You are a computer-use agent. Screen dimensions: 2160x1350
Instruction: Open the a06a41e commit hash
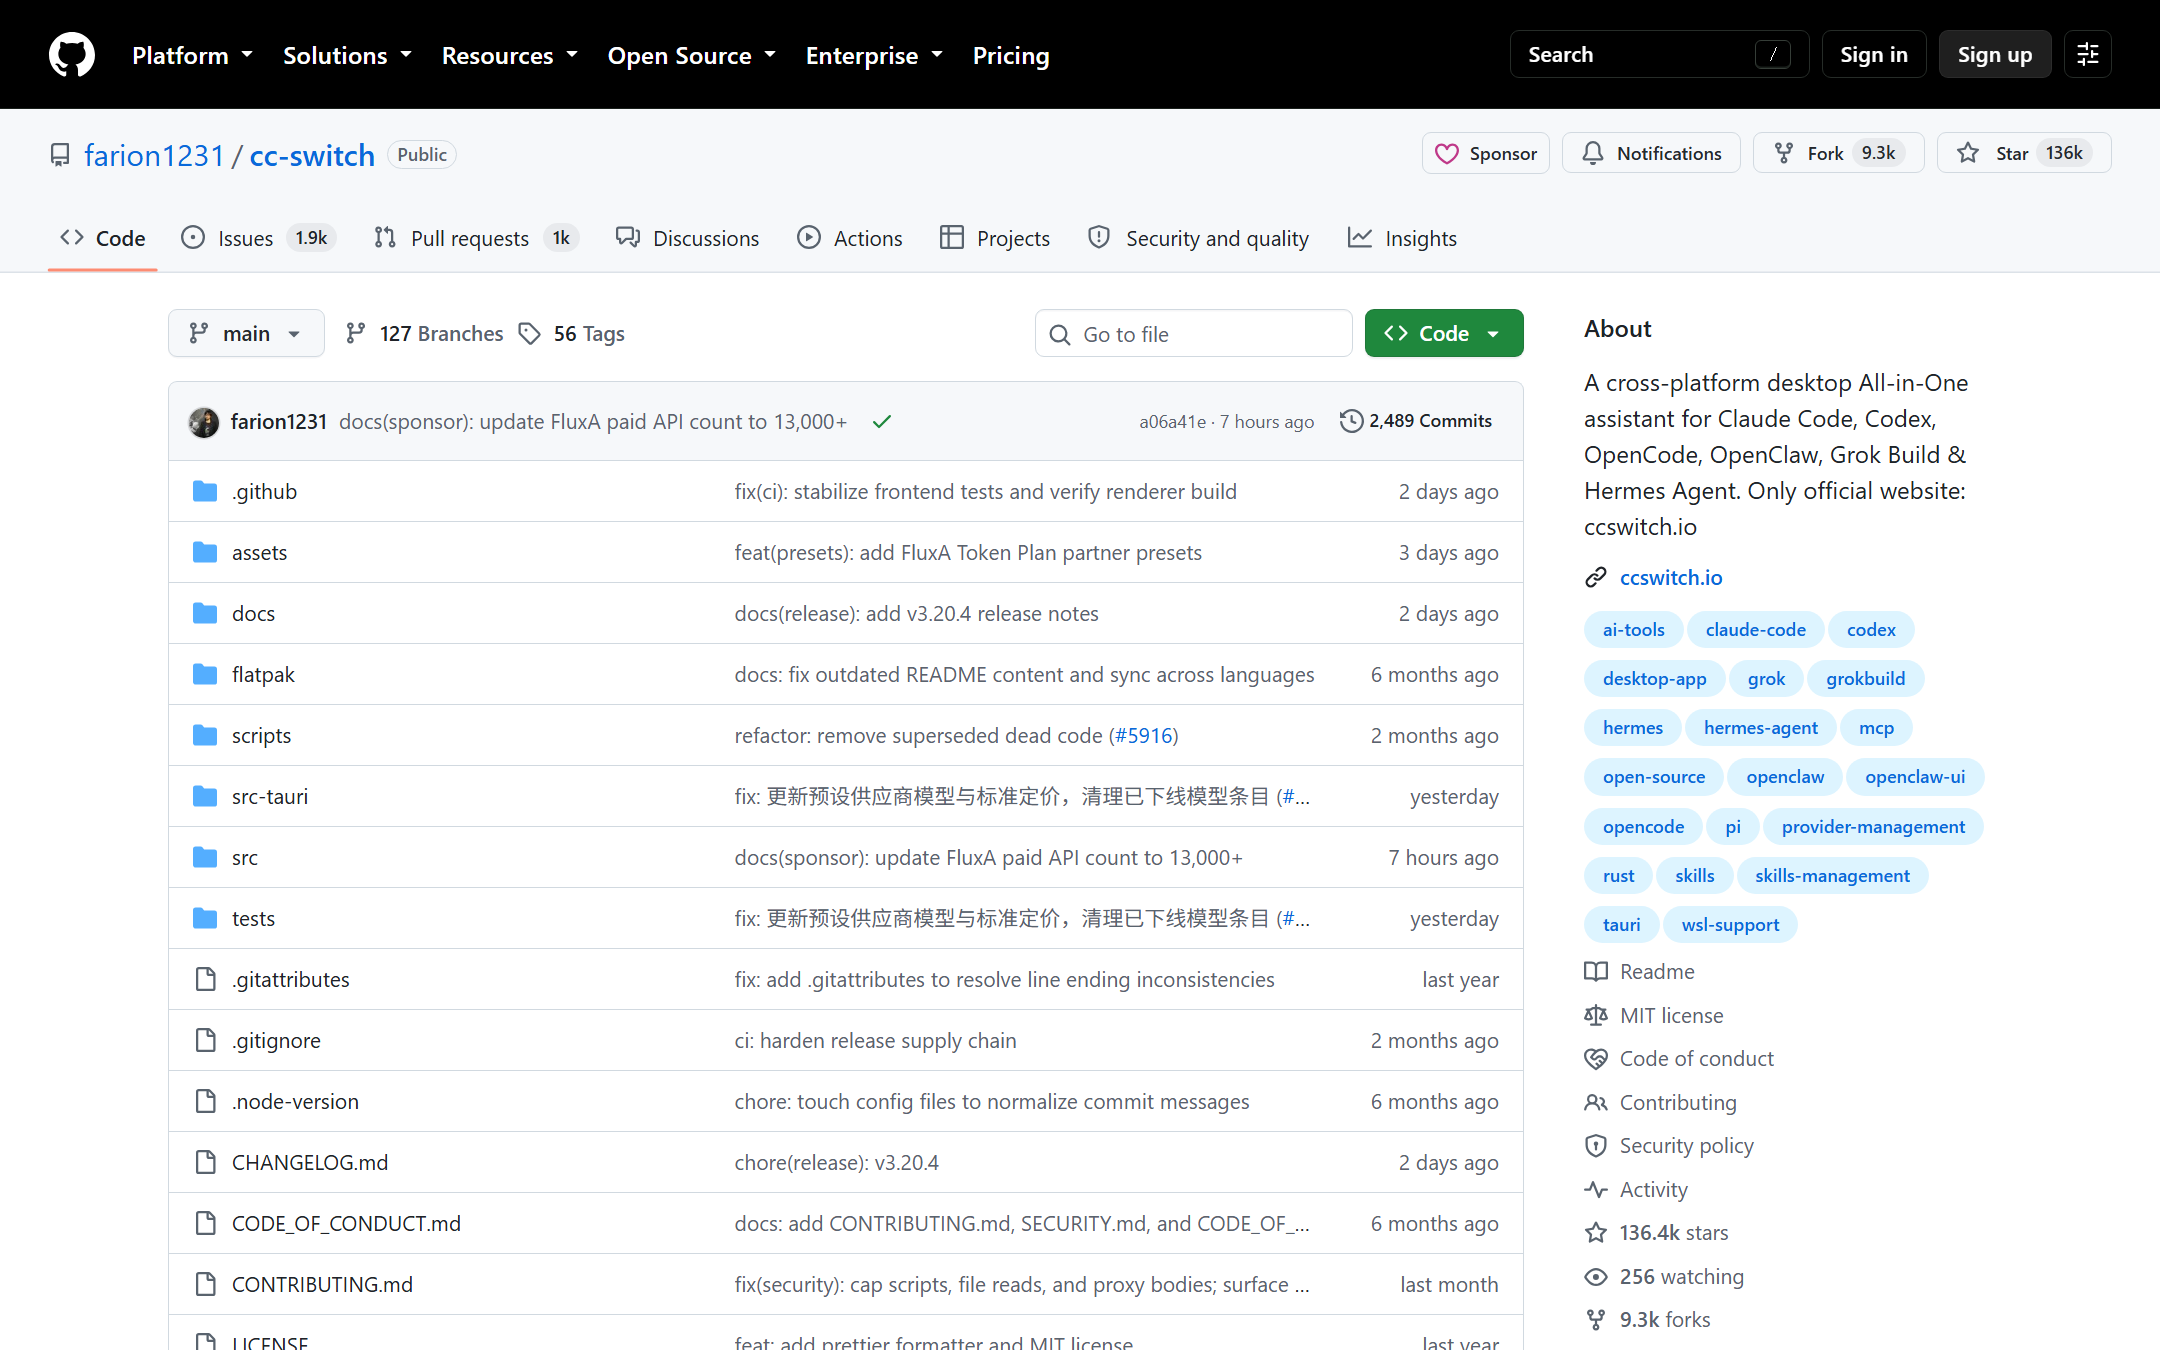[1172, 422]
